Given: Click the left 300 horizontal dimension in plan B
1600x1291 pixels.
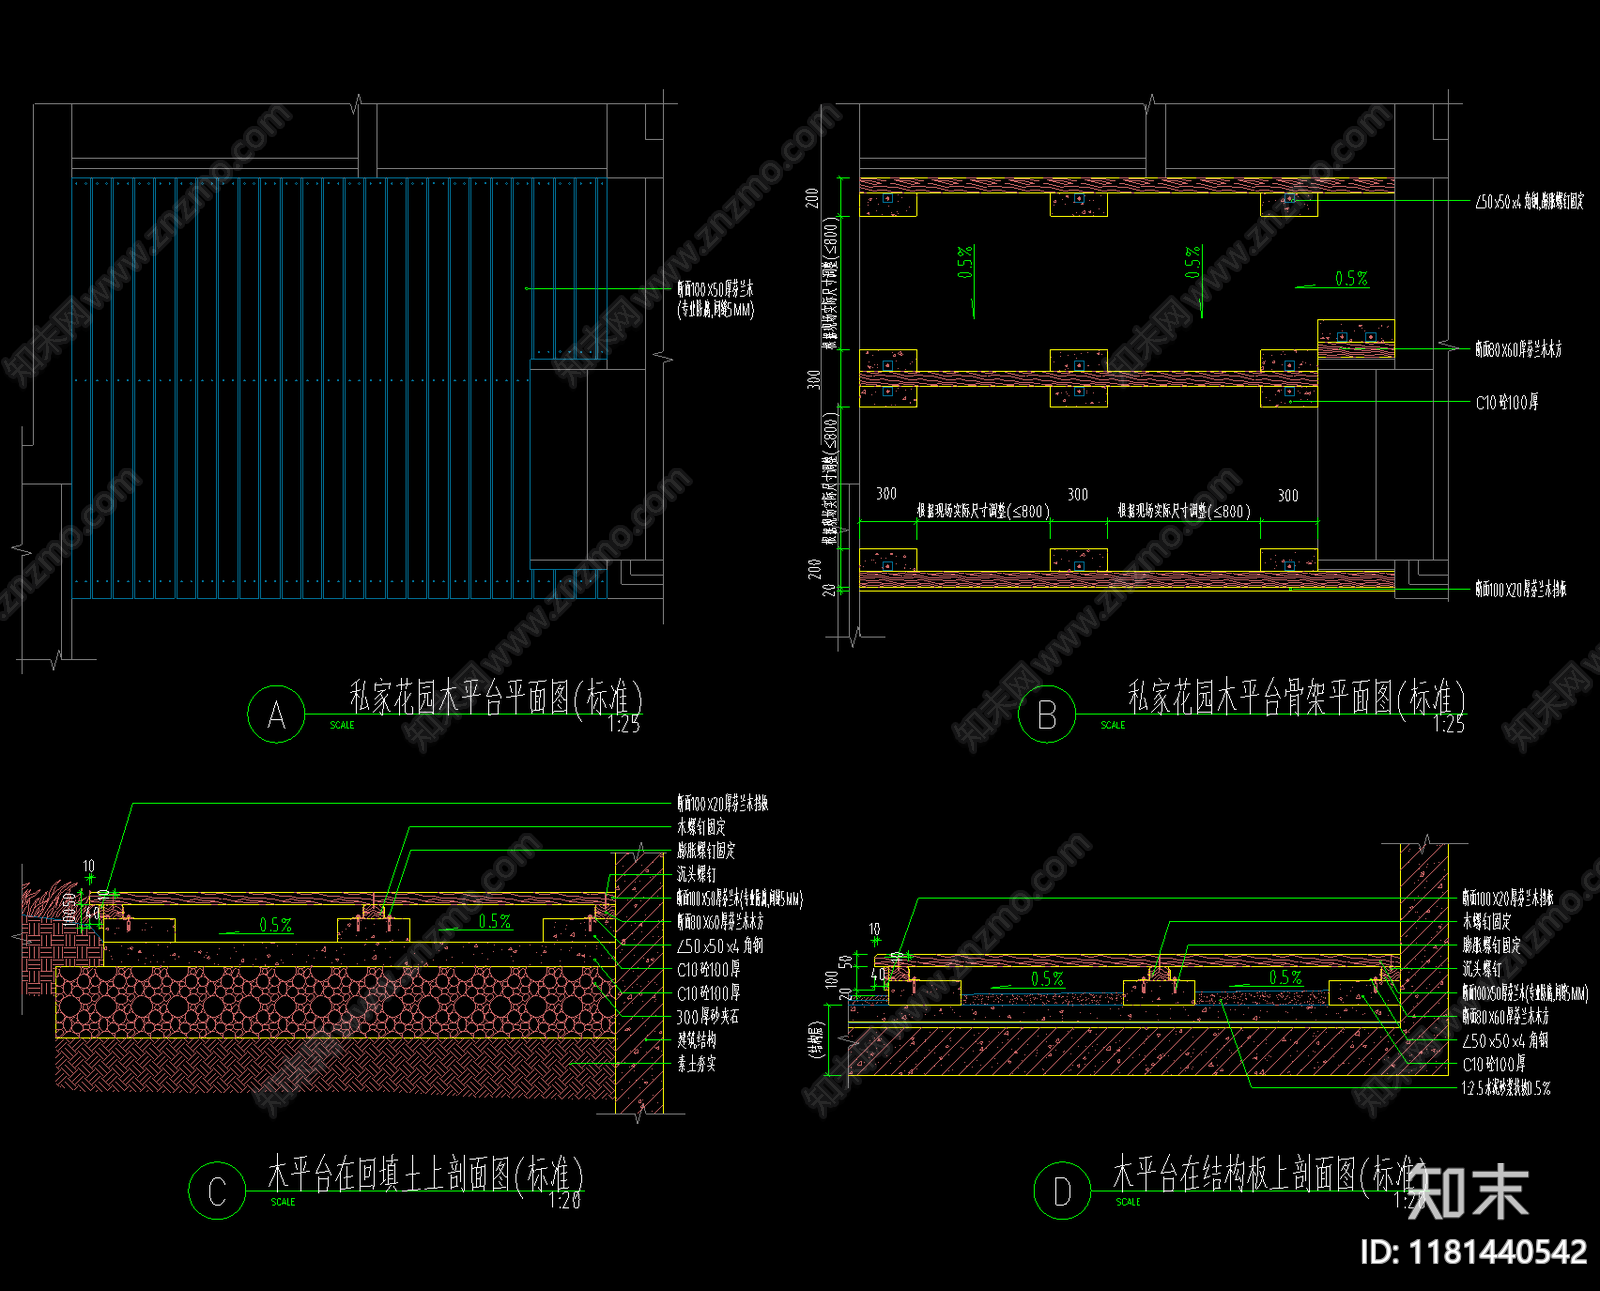Looking at the screenshot, I should [886, 494].
